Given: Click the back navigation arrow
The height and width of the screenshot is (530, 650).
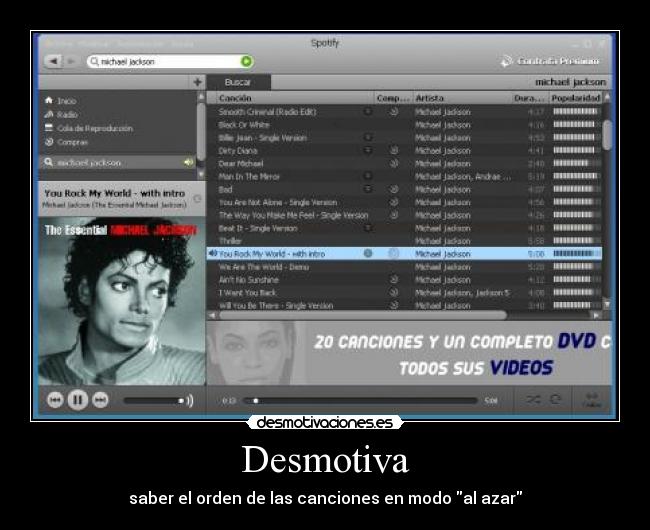Looking at the screenshot, I should (x=53, y=61).
